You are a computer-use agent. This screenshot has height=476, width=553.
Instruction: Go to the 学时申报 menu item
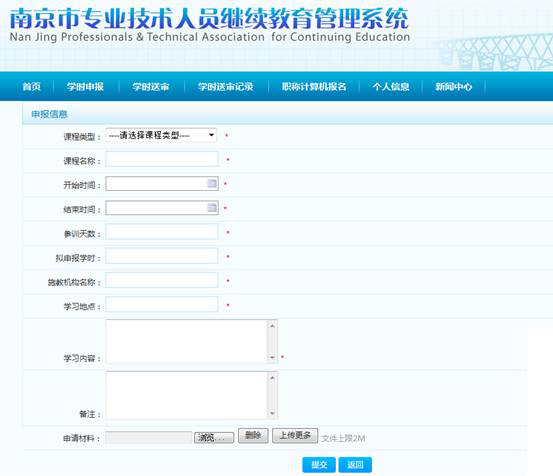pyautogui.click(x=85, y=86)
